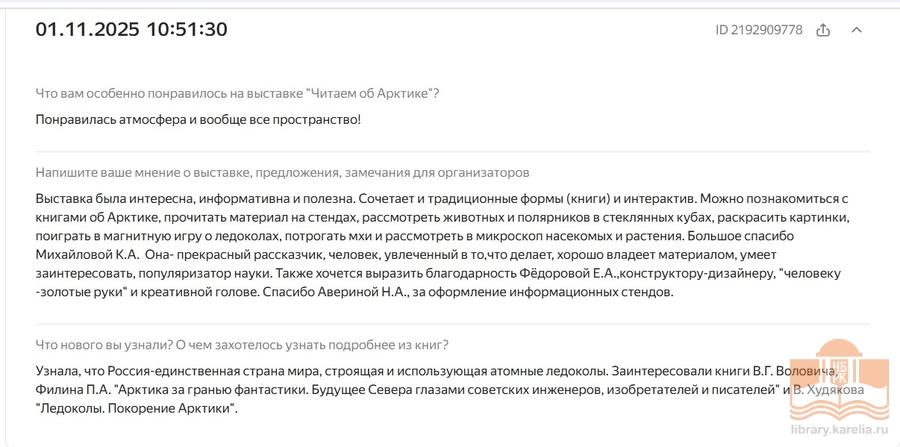The height and width of the screenshot is (447, 900).
Task: Click the question "Что вам особенно понравилось на выставке"
Action: 237,94
